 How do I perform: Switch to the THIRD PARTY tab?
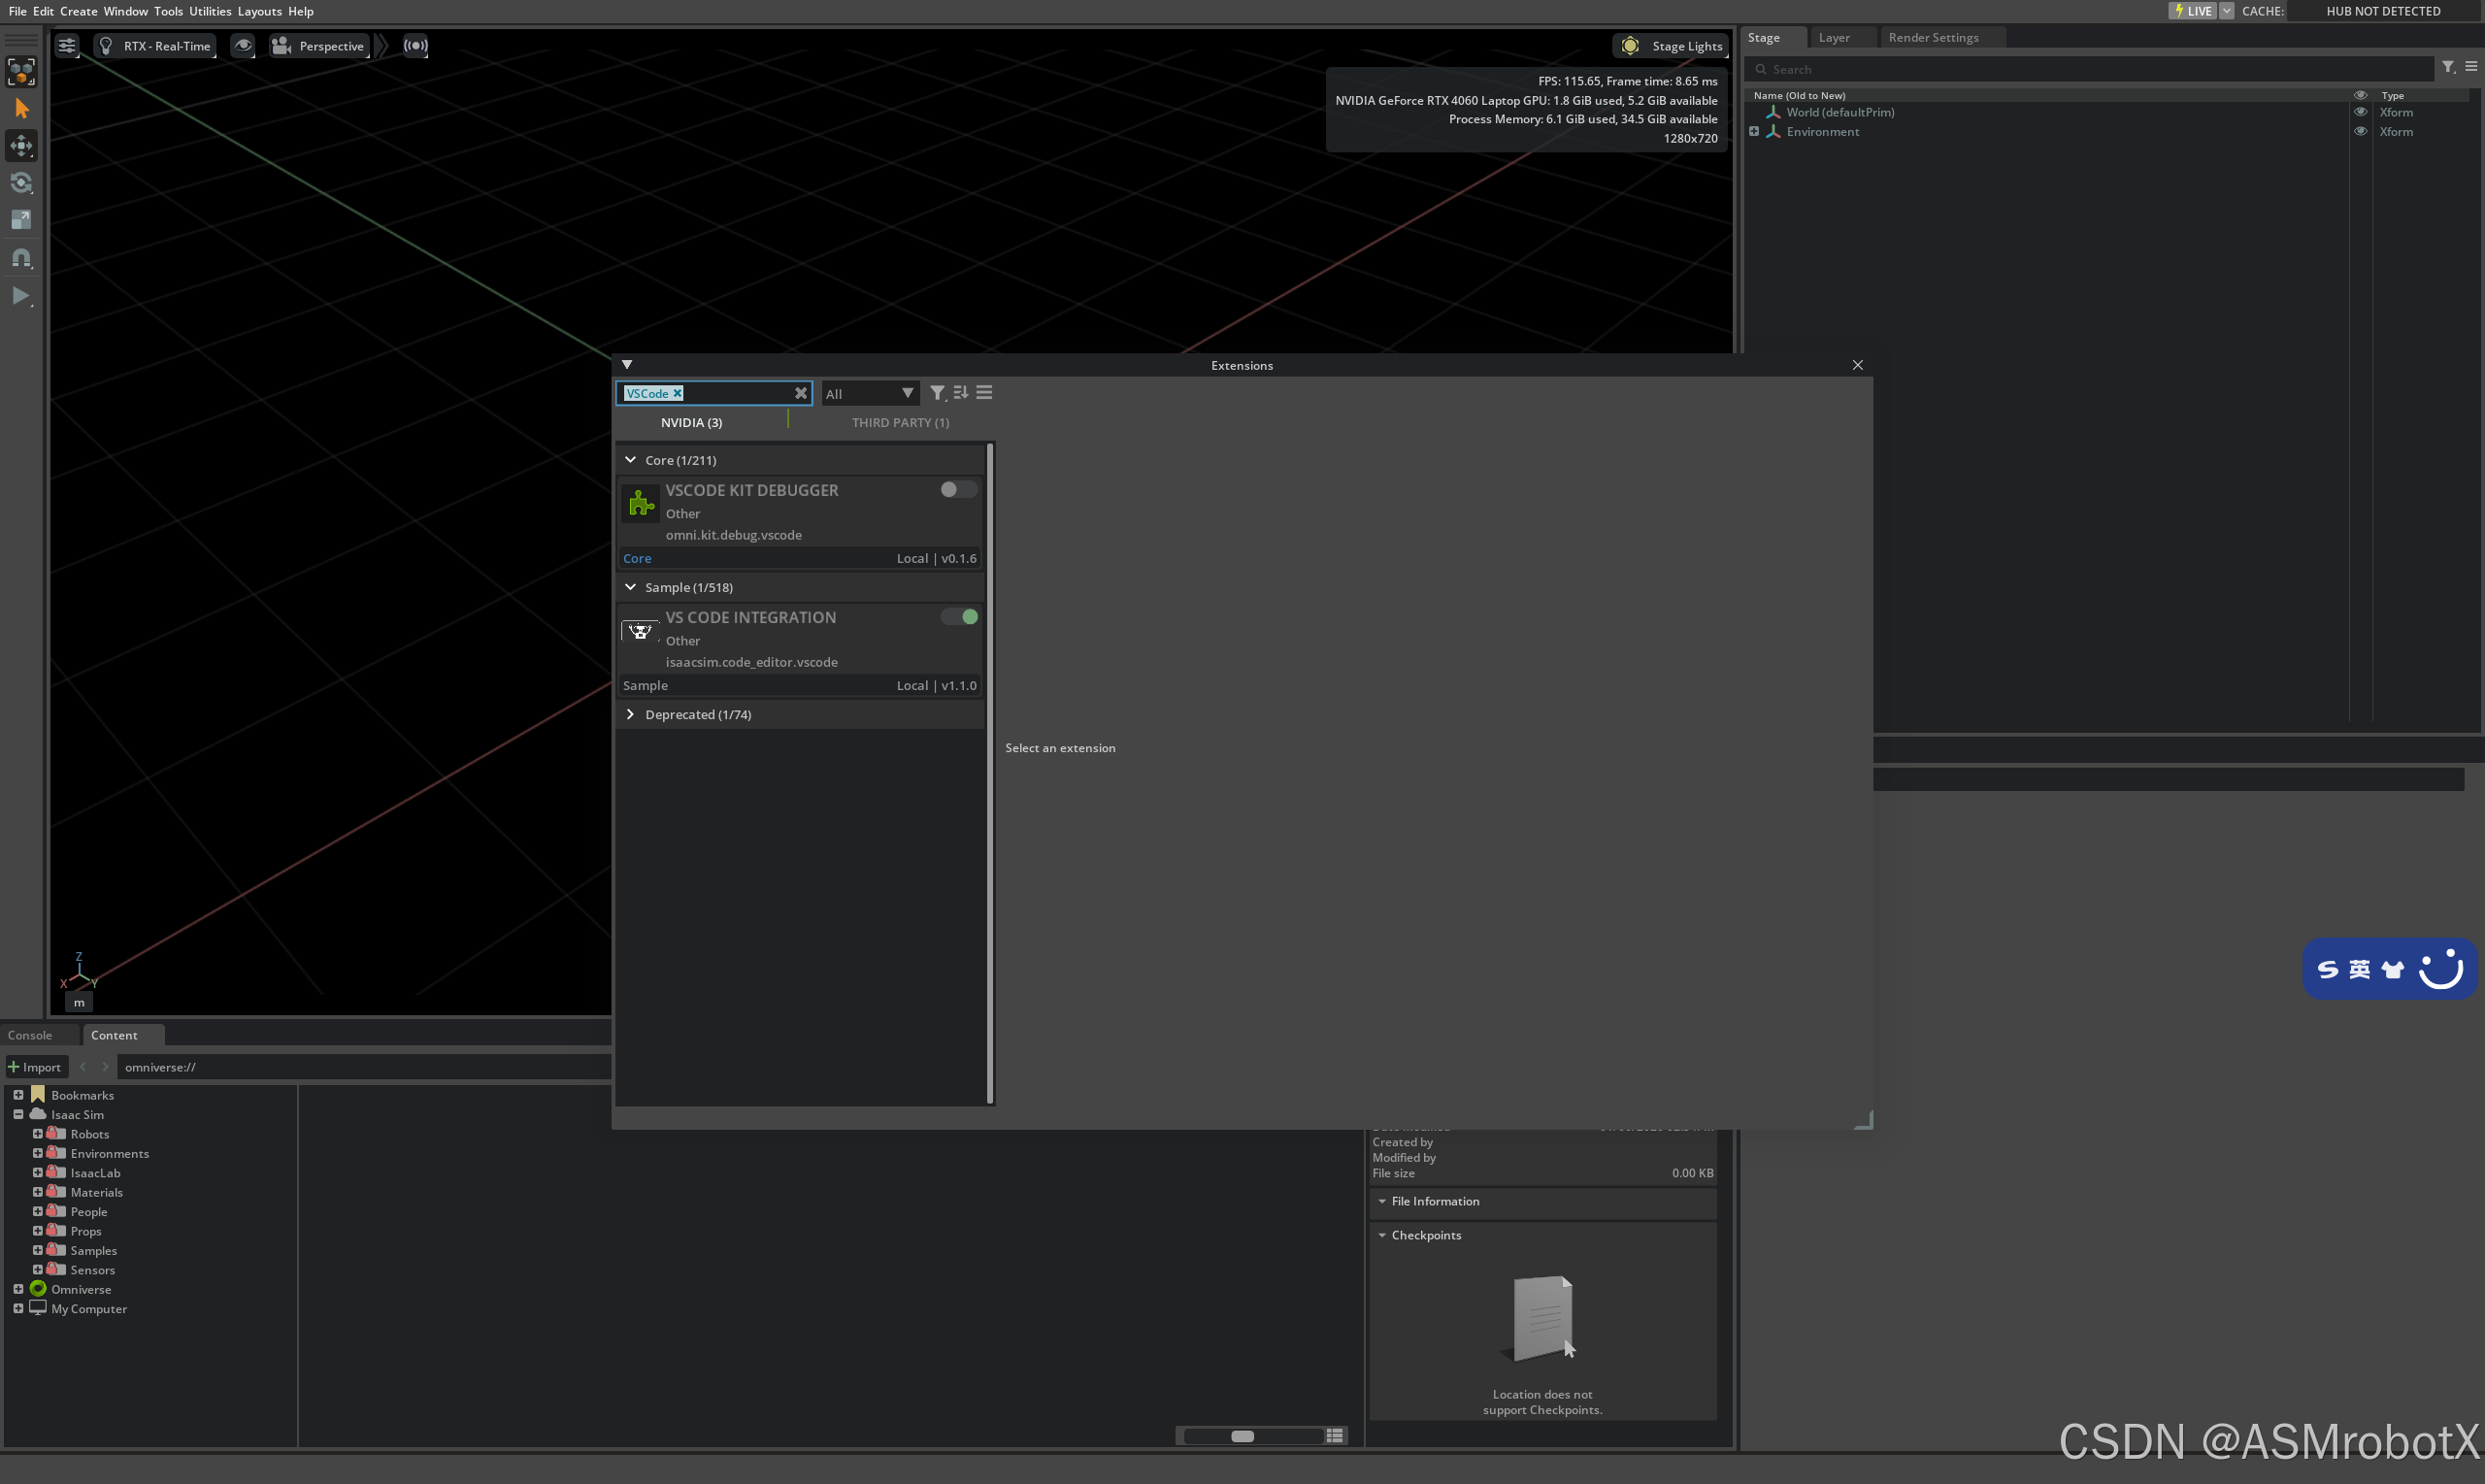(x=900, y=423)
